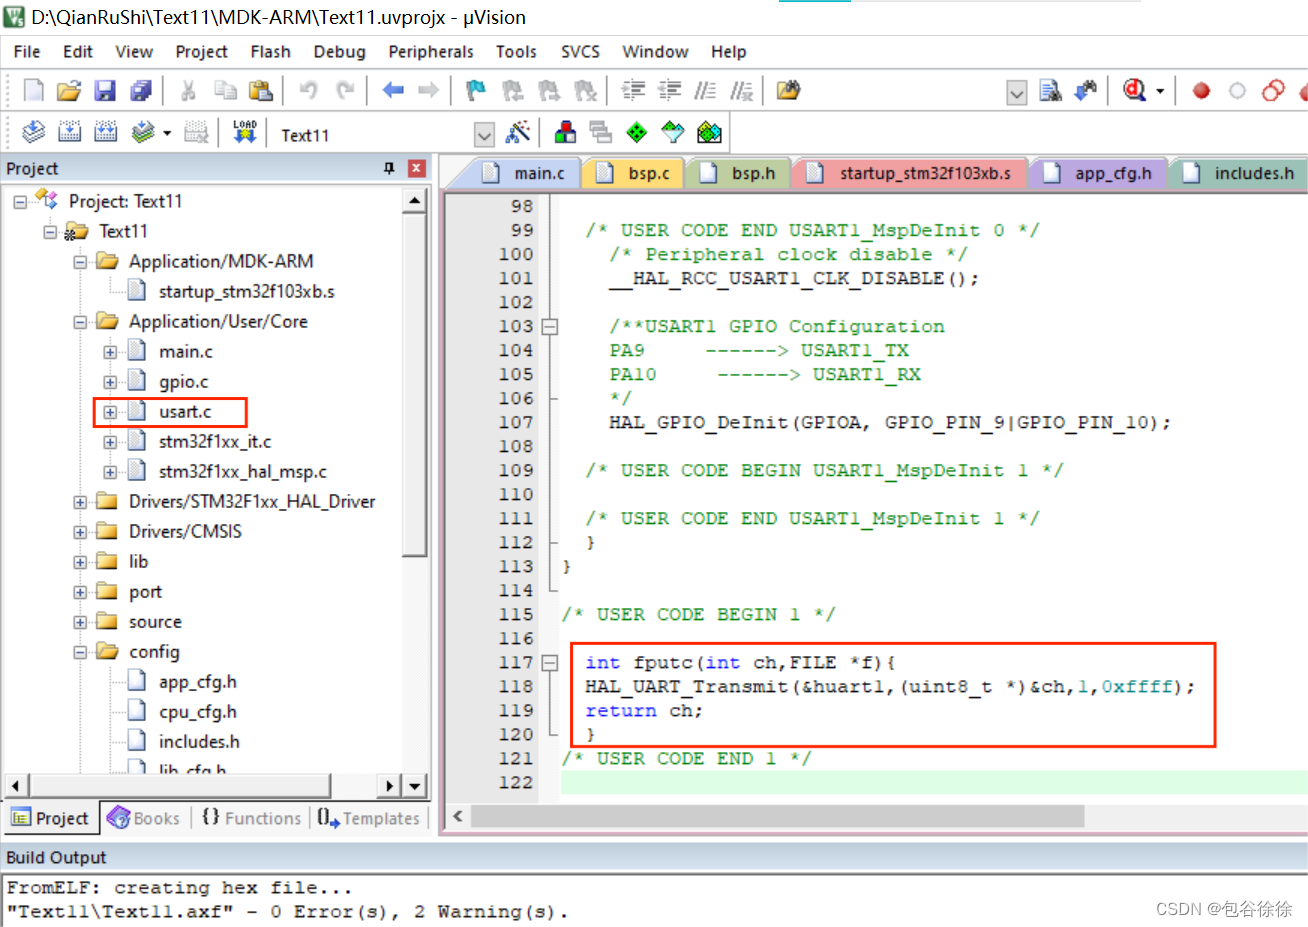Click the Find document icon with binoculars
Viewport: 1308px width, 927px height.
pyautogui.click(x=1050, y=91)
